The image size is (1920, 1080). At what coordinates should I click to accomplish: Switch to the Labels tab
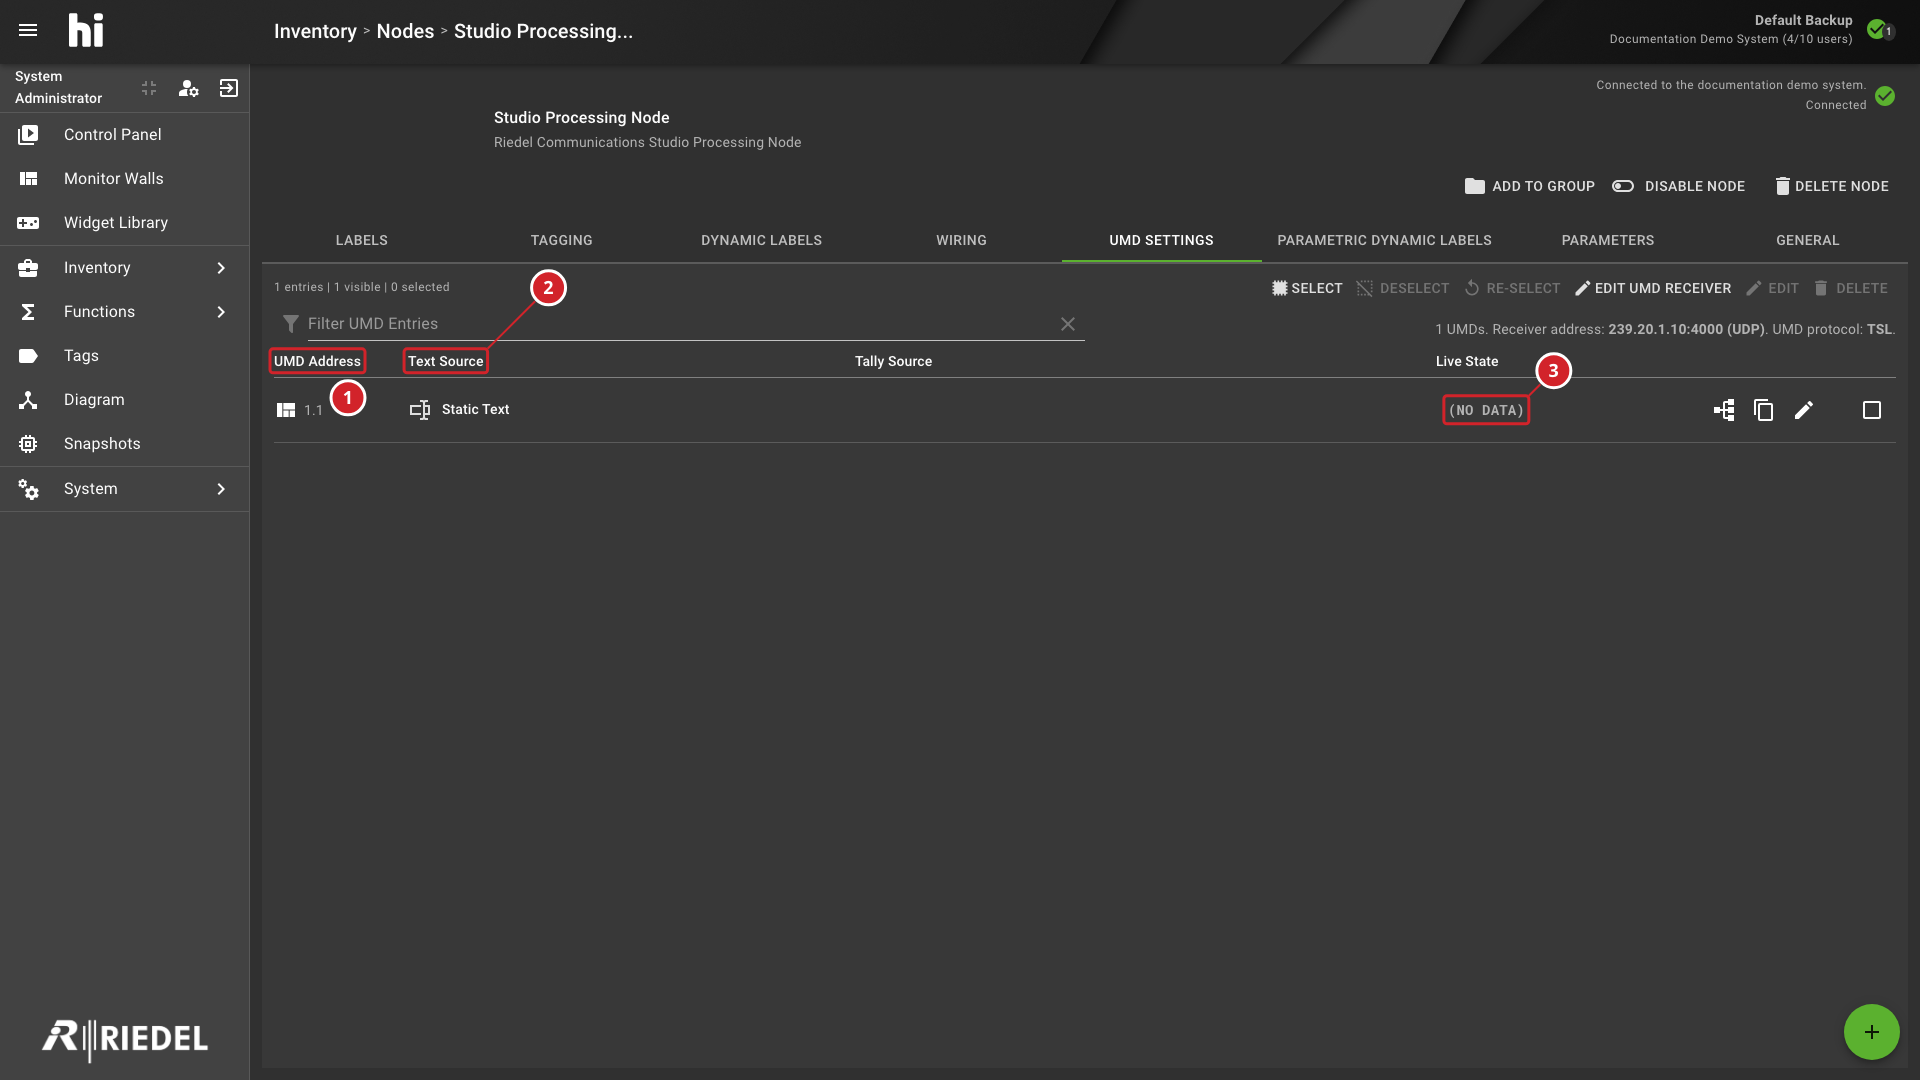pyautogui.click(x=362, y=240)
